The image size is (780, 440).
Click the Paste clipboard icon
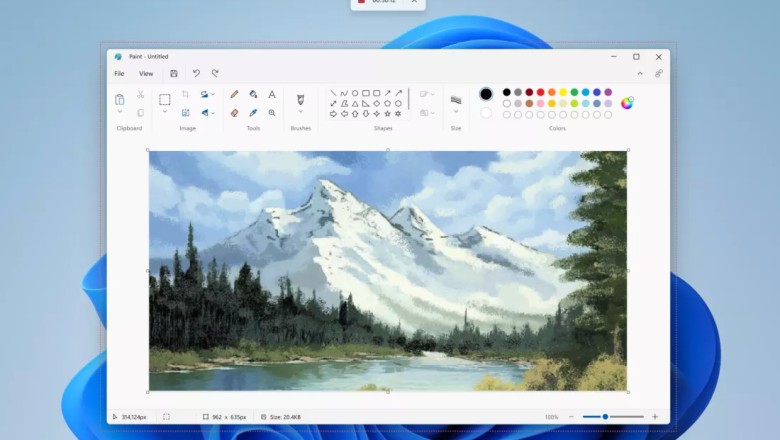point(119,99)
